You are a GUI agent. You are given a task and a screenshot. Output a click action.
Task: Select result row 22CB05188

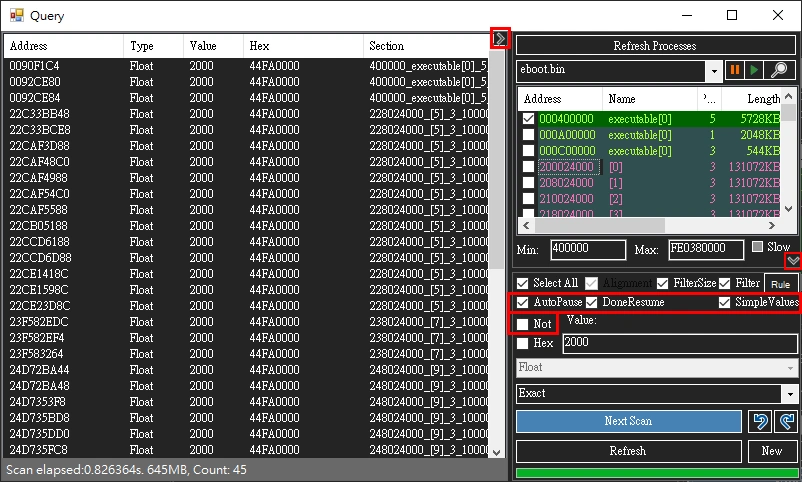(246, 226)
